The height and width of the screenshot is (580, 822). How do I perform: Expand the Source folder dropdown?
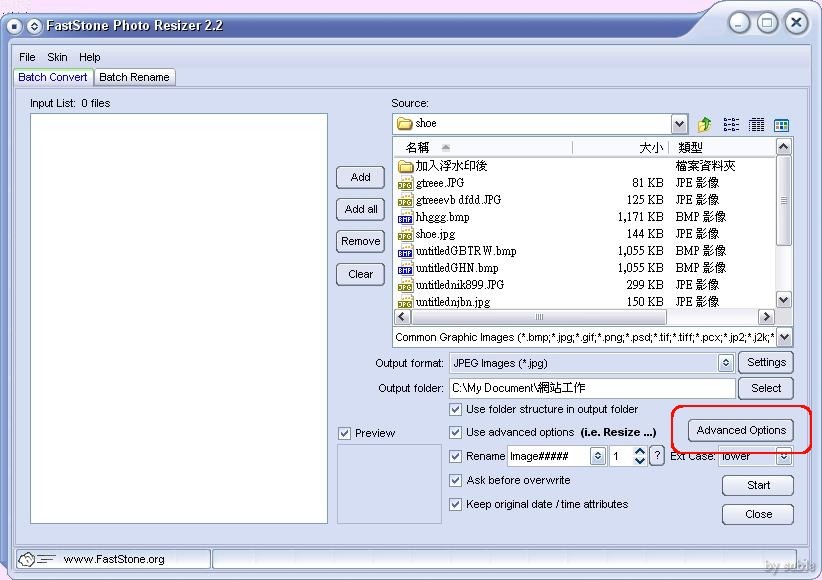pos(680,124)
